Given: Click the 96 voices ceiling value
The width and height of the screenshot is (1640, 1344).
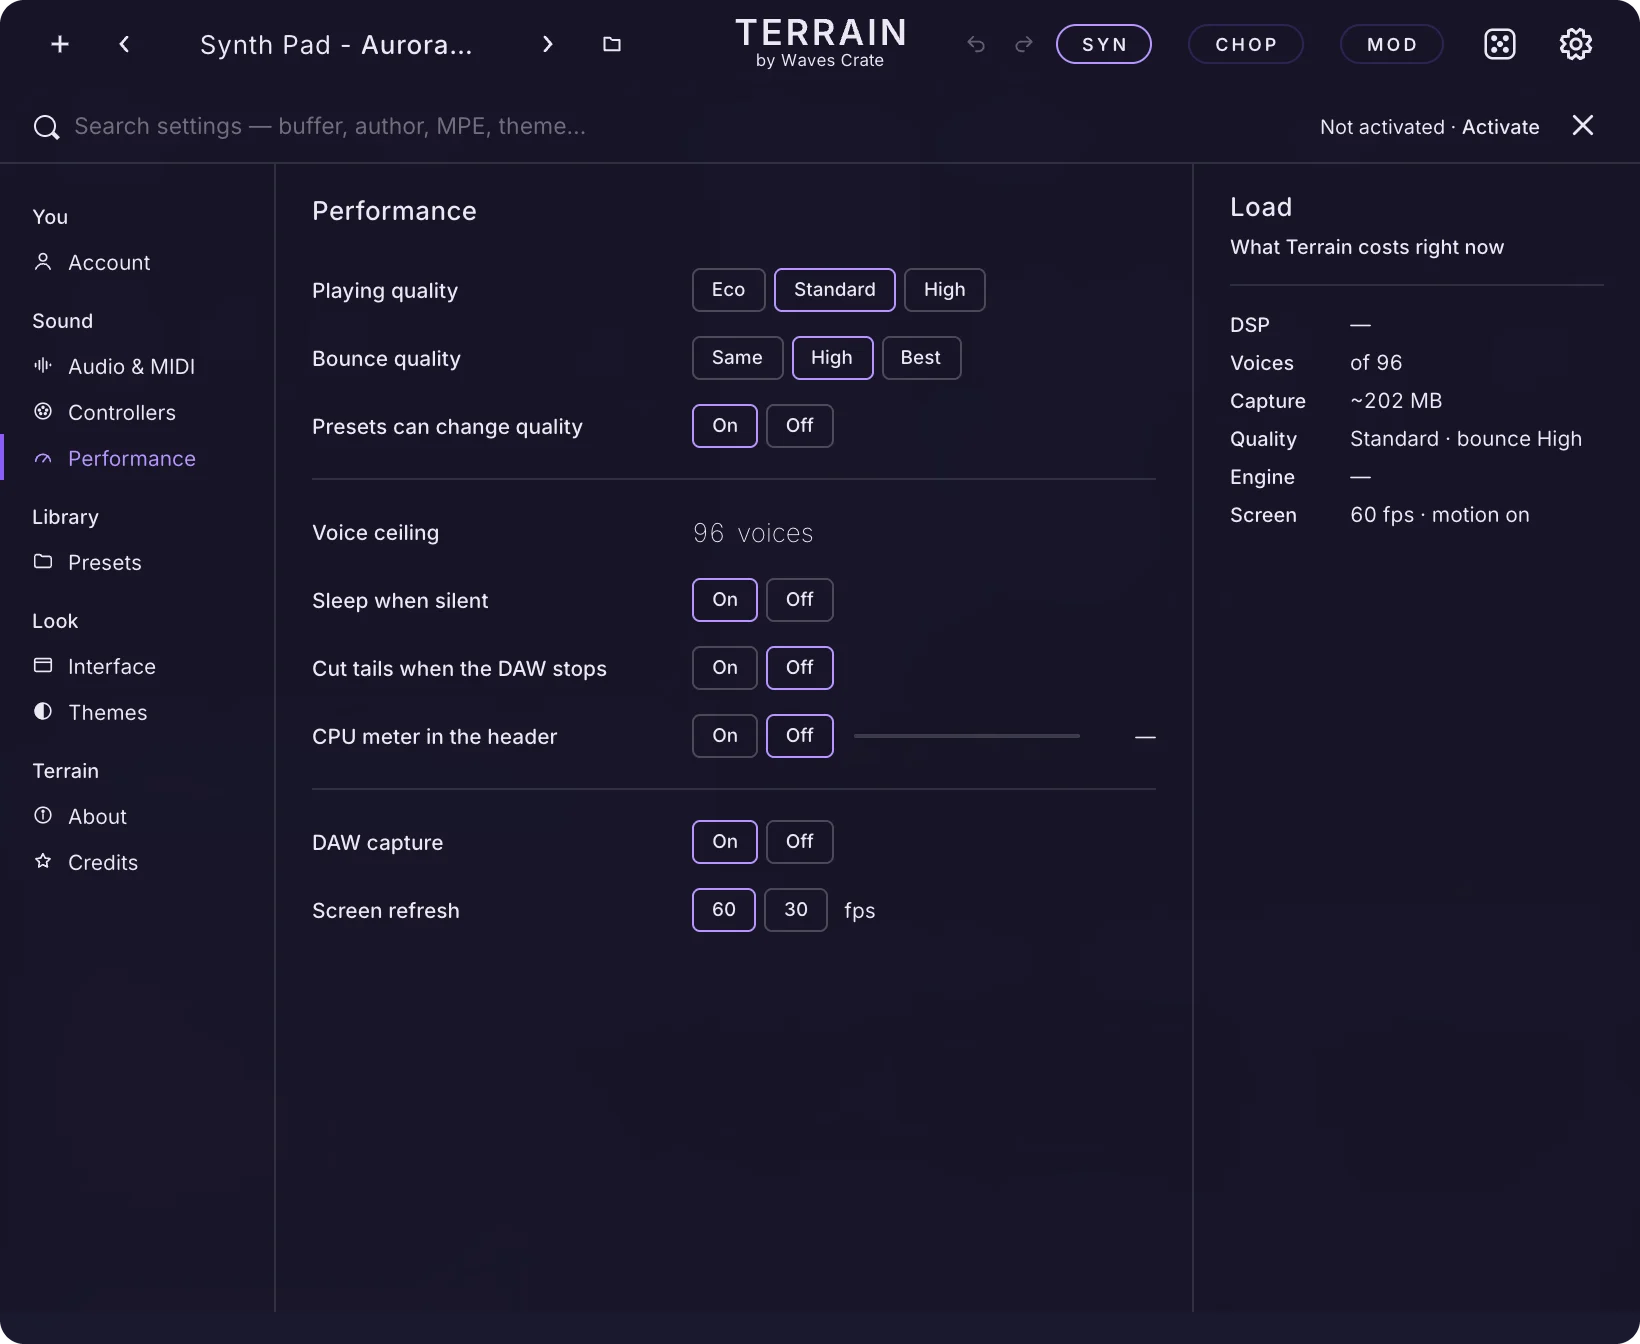Looking at the screenshot, I should [753, 533].
